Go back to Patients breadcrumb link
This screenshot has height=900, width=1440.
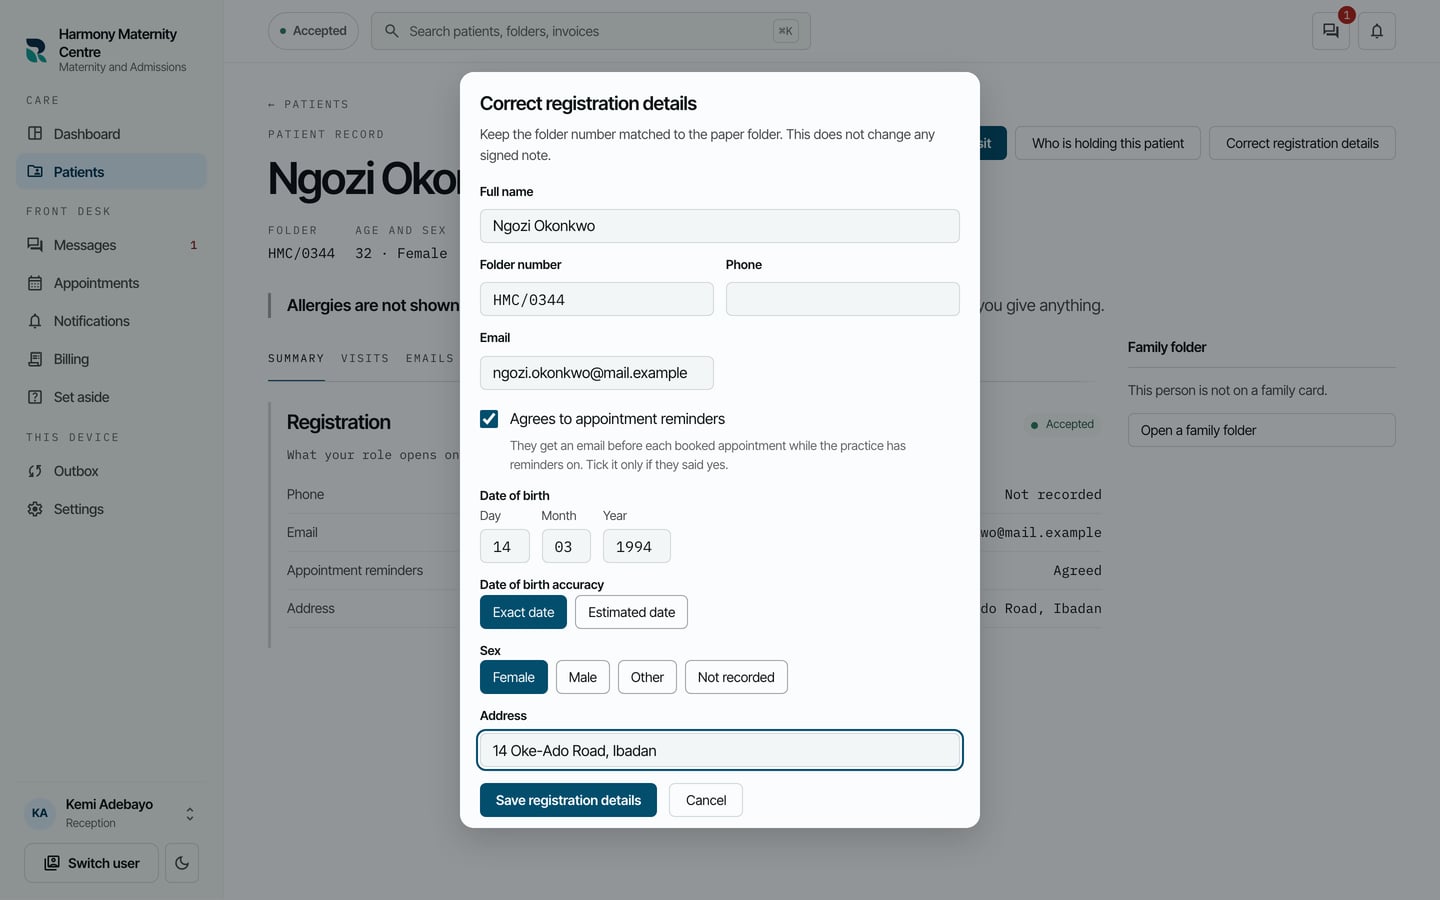coord(308,104)
